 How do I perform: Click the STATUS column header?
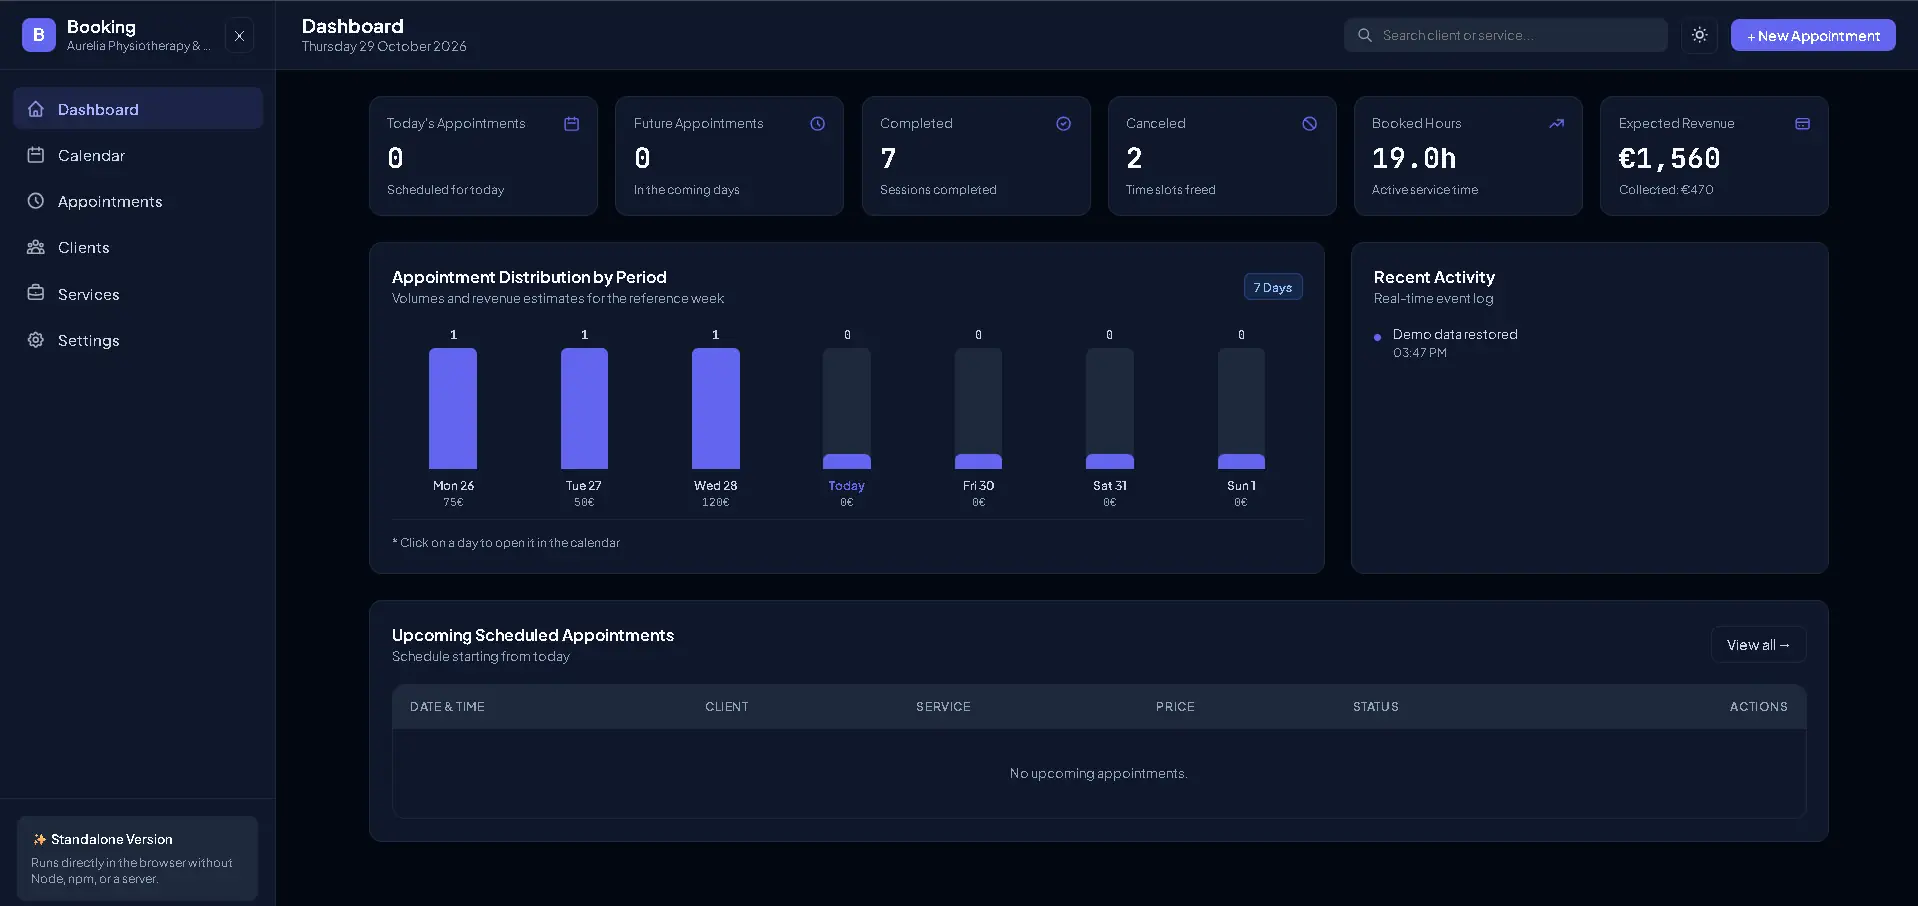pos(1376,707)
